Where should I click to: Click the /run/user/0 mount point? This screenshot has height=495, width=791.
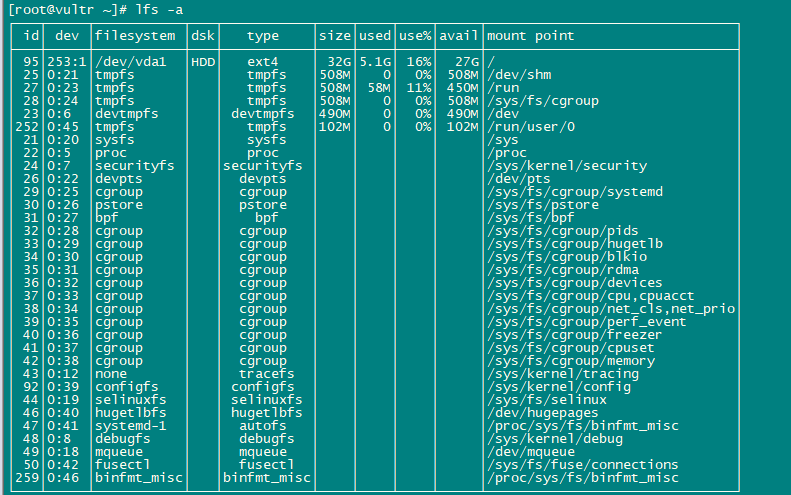(x=531, y=127)
